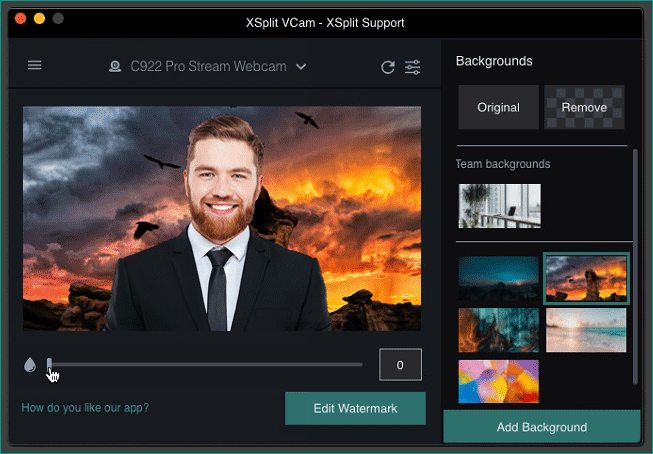Click the 'Team backgrounds' heading
This screenshot has height=454, width=653.
pyautogui.click(x=503, y=164)
